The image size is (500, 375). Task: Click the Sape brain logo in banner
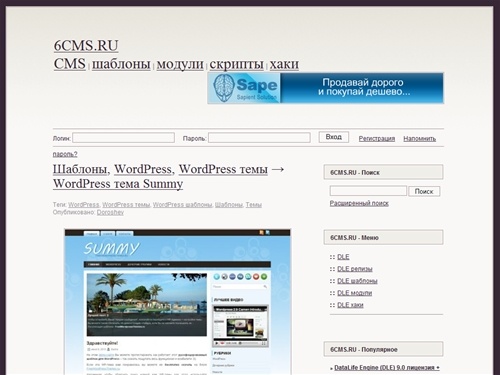click(x=224, y=88)
